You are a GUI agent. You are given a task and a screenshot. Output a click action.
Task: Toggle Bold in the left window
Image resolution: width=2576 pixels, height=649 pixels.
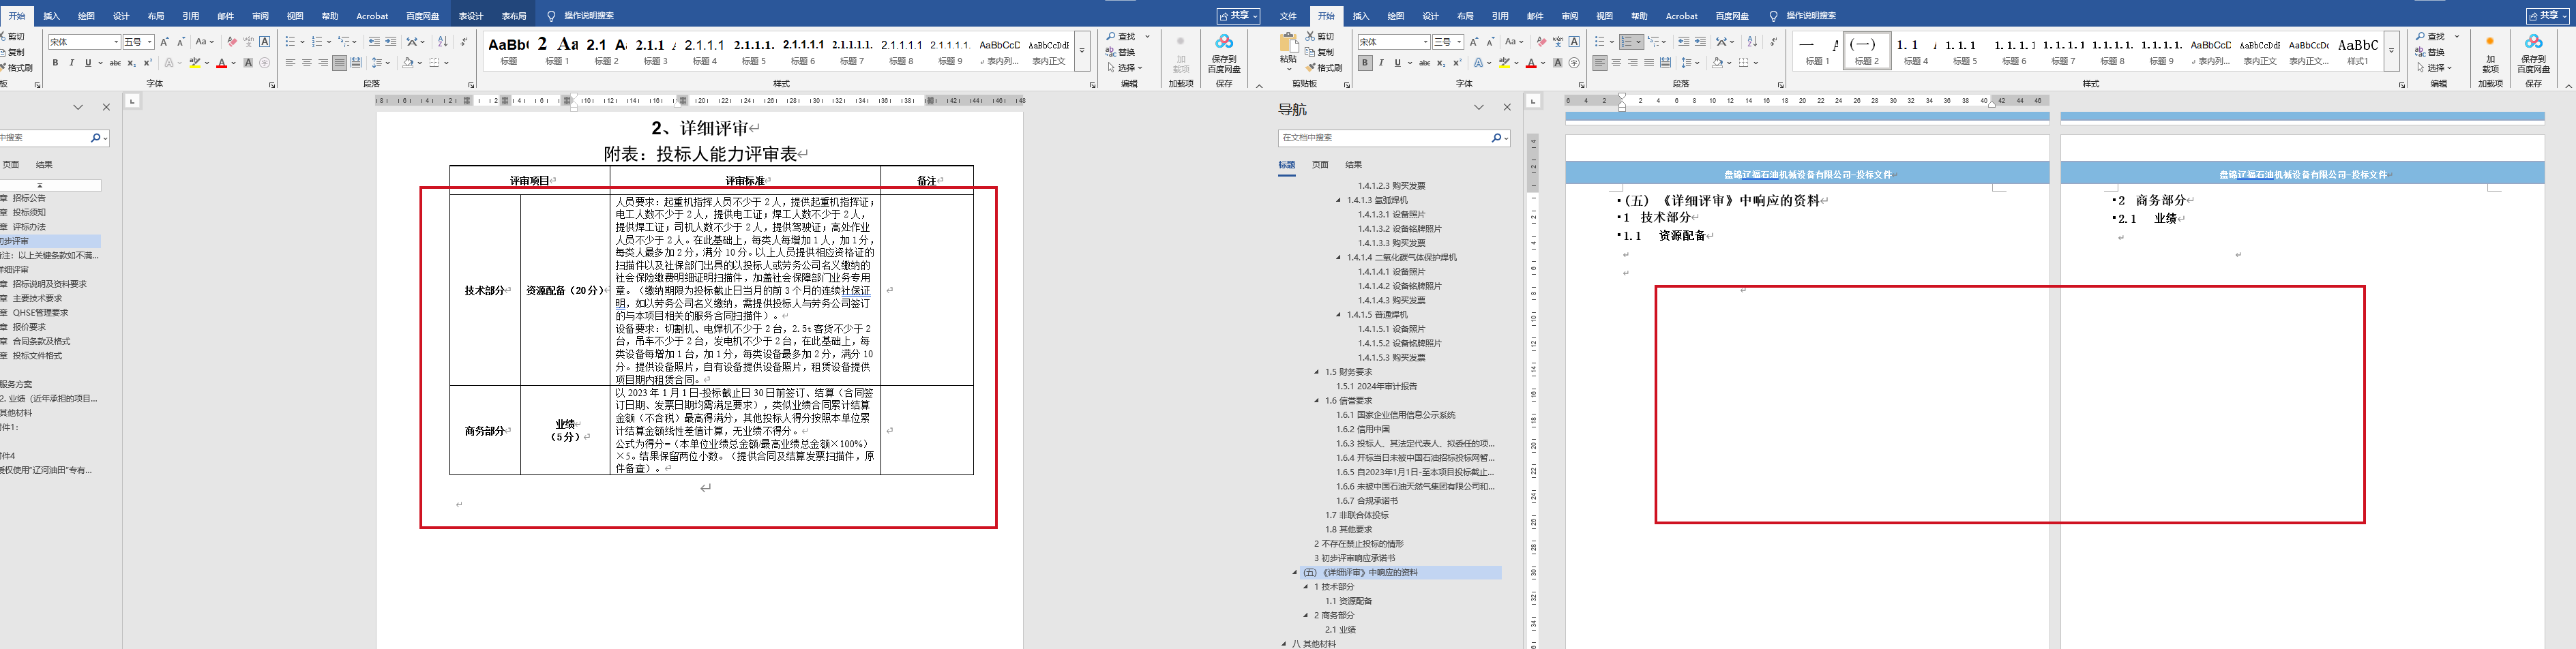[x=55, y=63]
